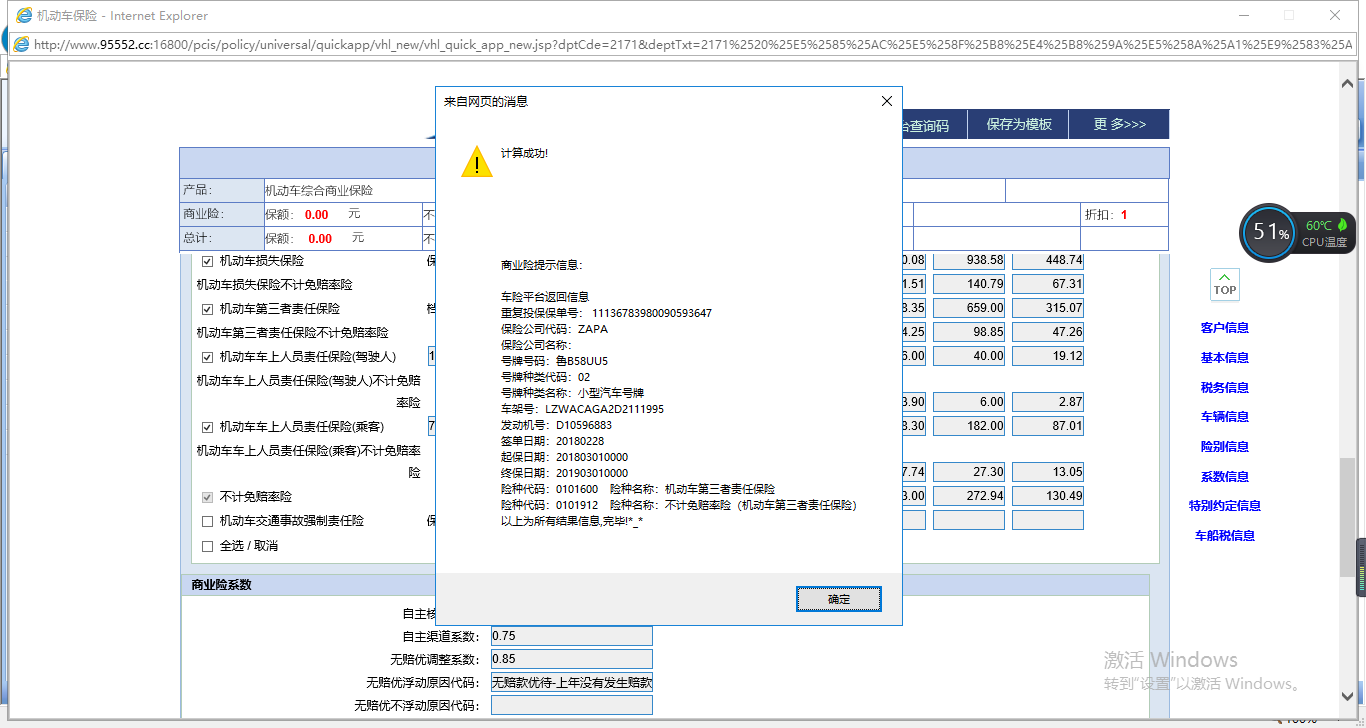Click the field with value 659.00
This screenshot has height=728, width=1366.
tap(968, 308)
